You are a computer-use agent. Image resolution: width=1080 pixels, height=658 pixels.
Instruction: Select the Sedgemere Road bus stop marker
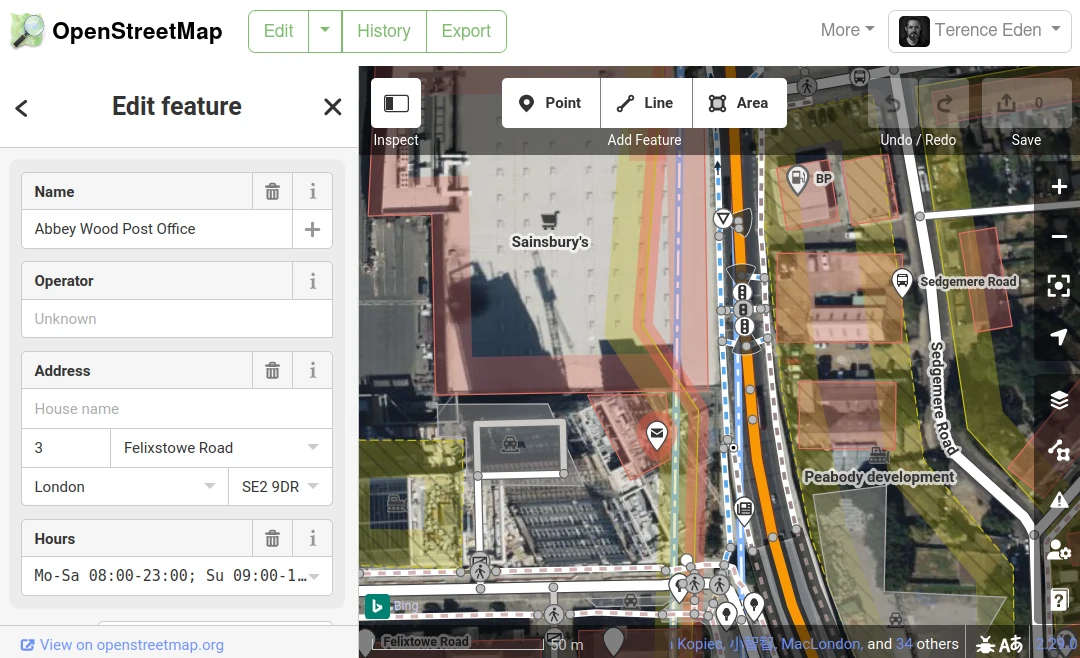coord(902,282)
